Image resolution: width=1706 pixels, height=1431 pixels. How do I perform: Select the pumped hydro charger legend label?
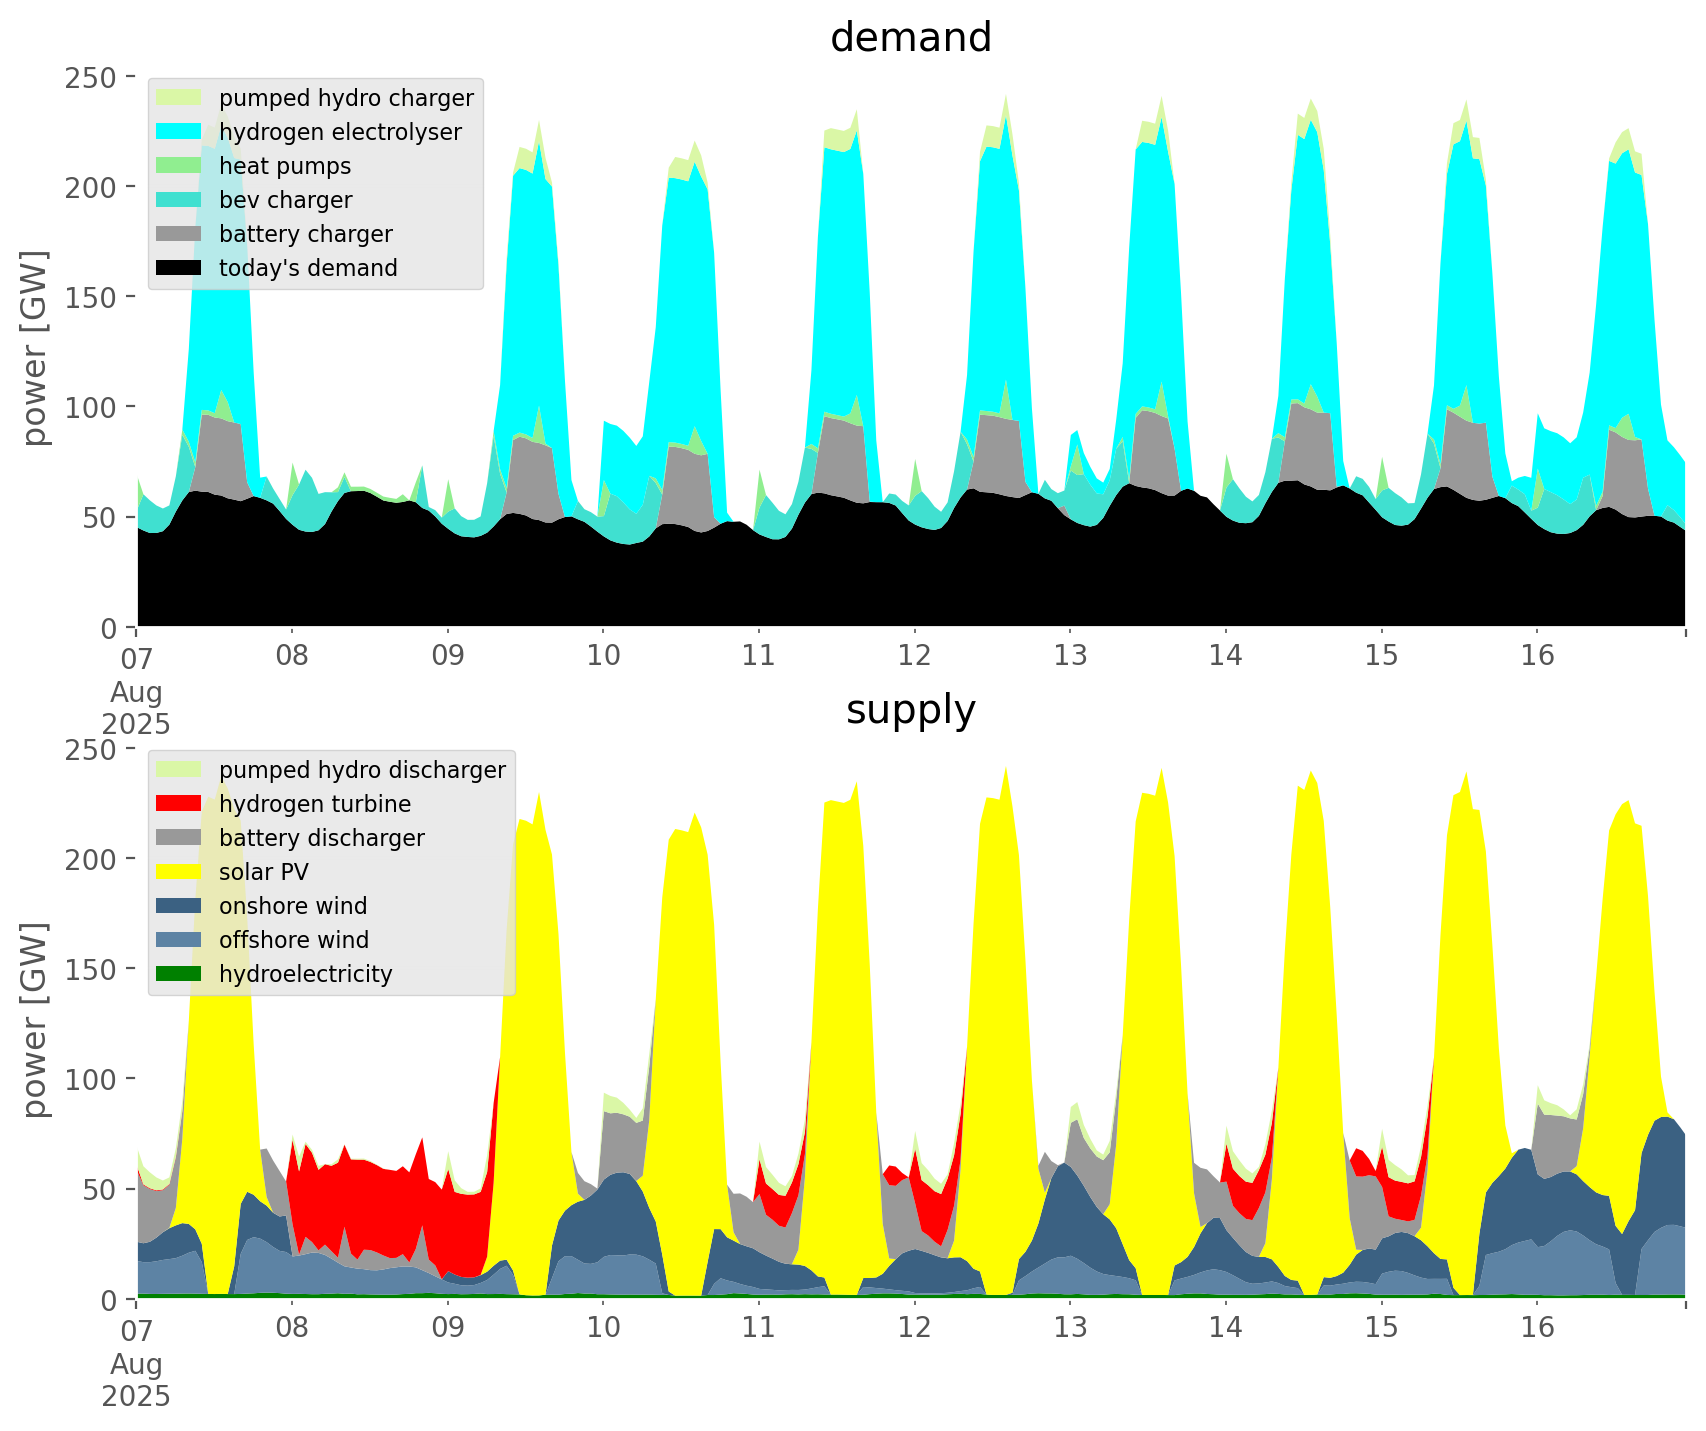click(346, 98)
